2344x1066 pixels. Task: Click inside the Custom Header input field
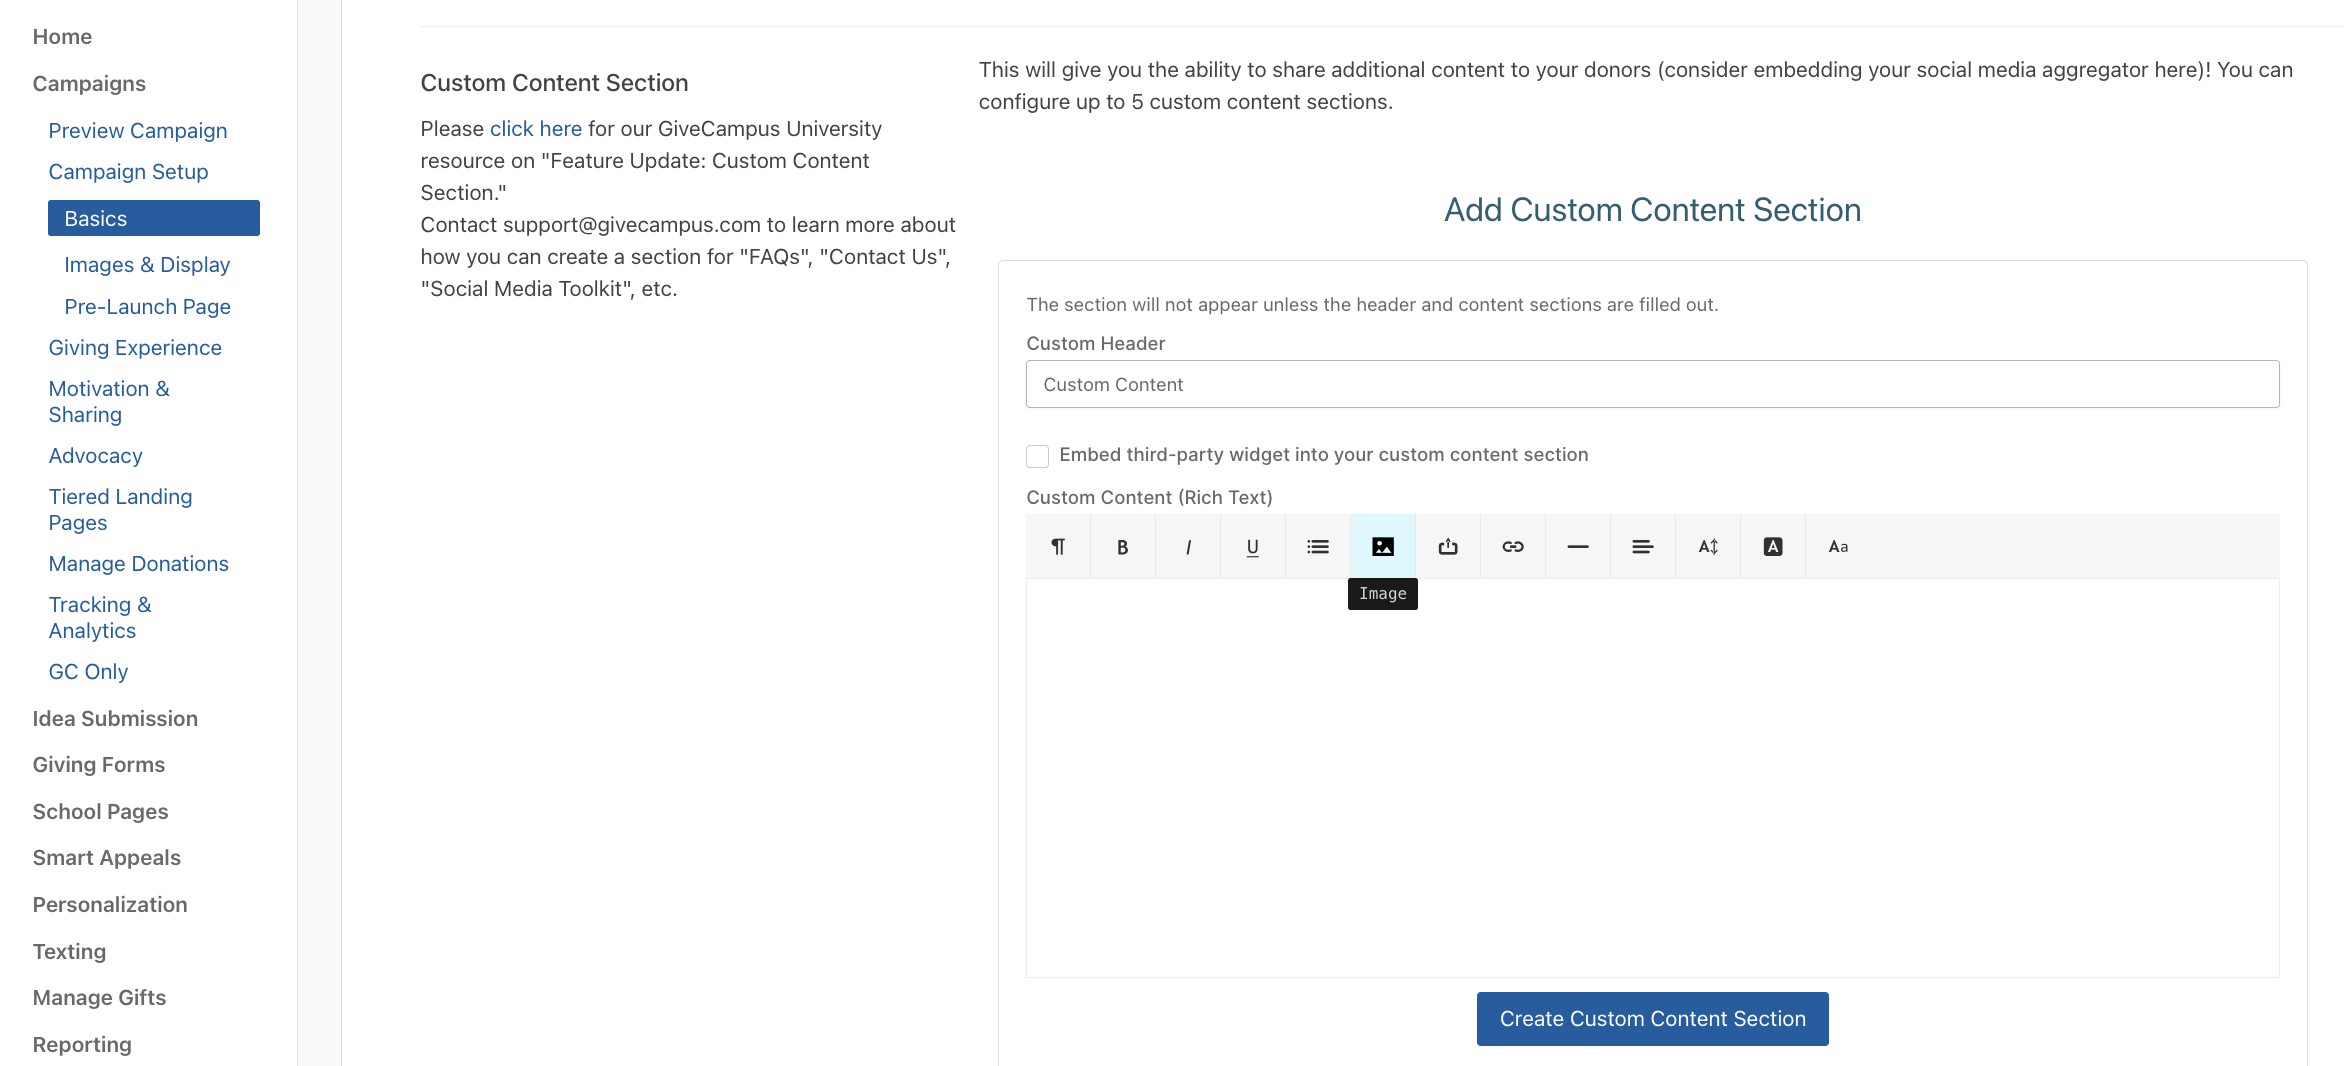coord(1651,384)
